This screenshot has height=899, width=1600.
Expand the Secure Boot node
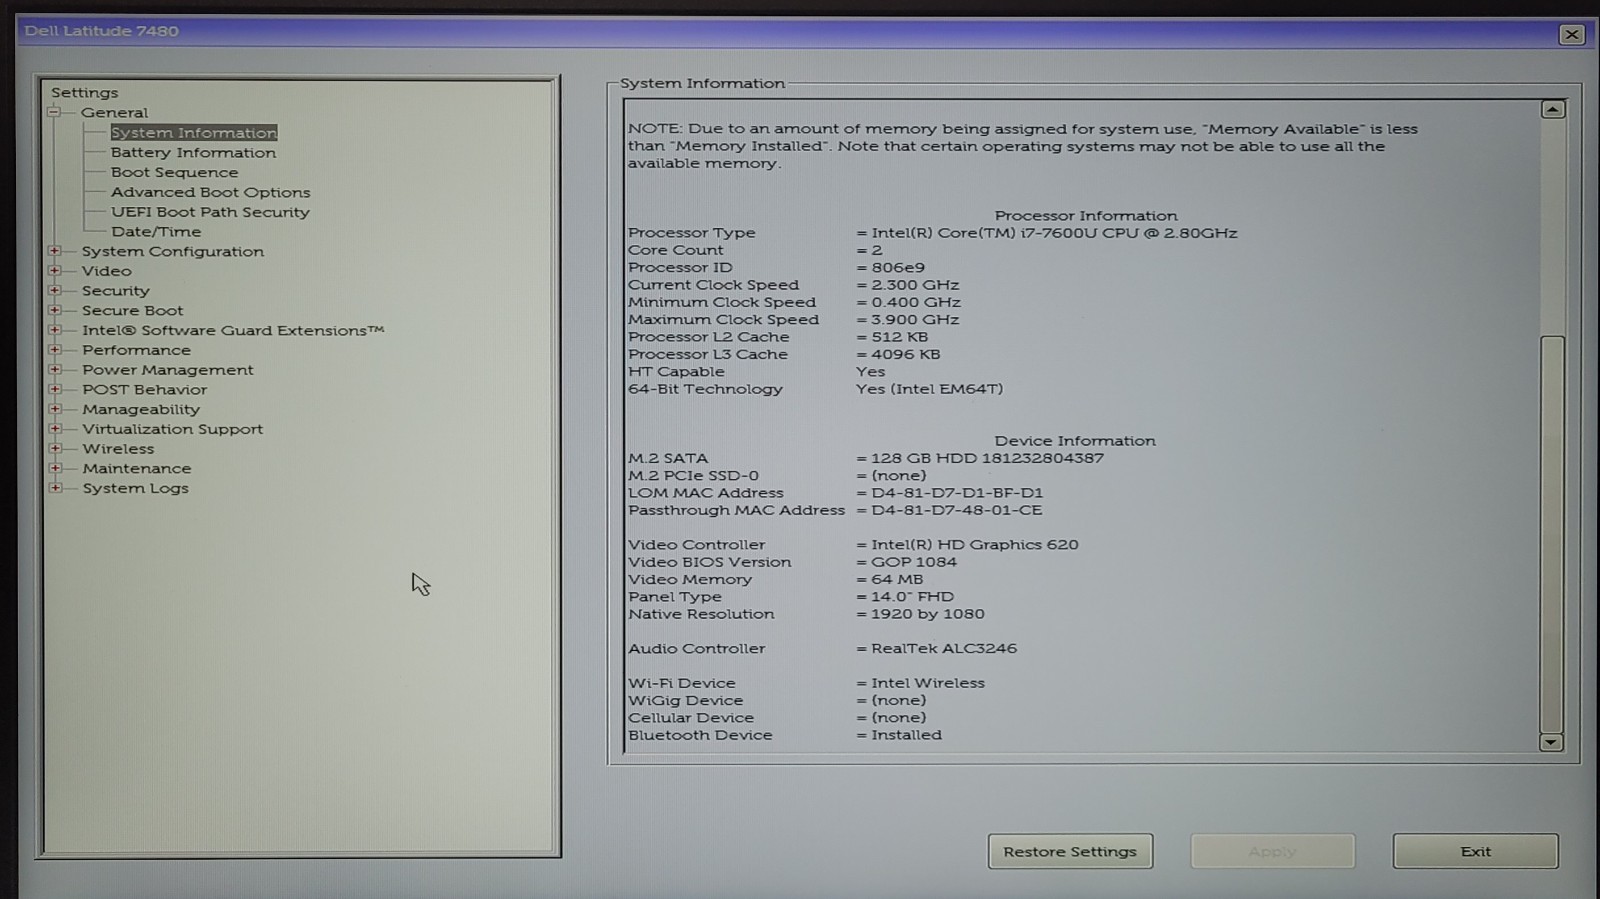[x=55, y=310]
